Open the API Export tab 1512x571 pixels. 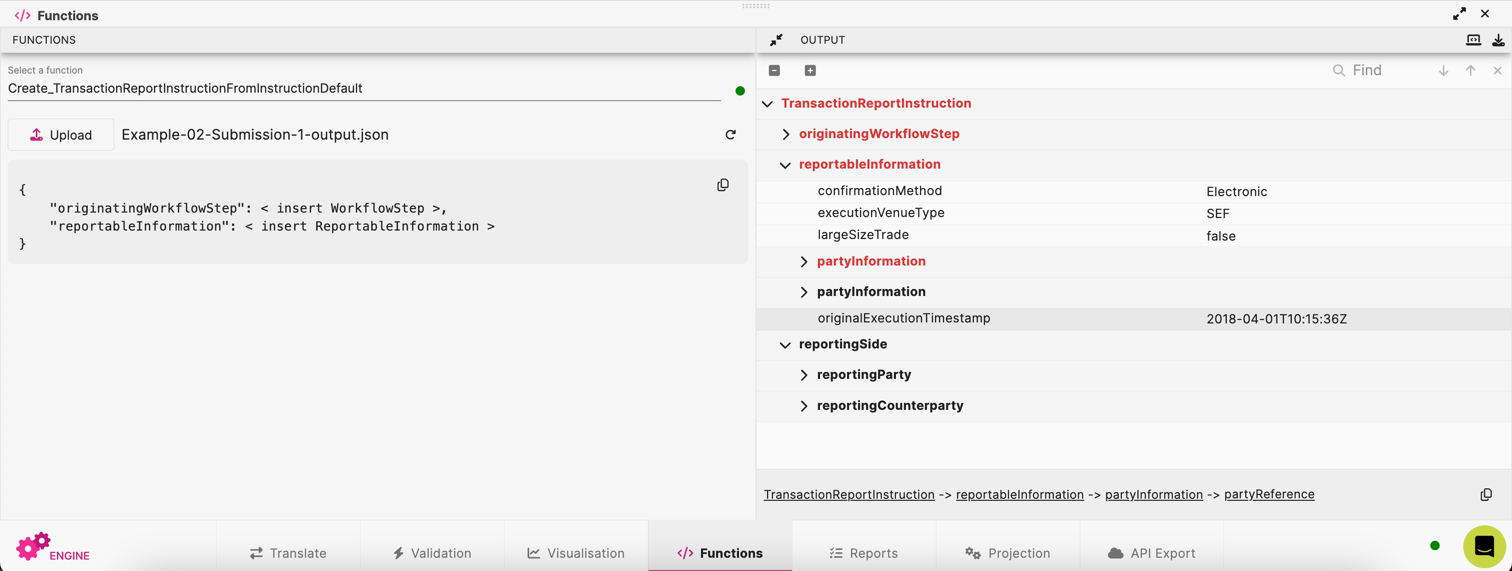[1152, 553]
